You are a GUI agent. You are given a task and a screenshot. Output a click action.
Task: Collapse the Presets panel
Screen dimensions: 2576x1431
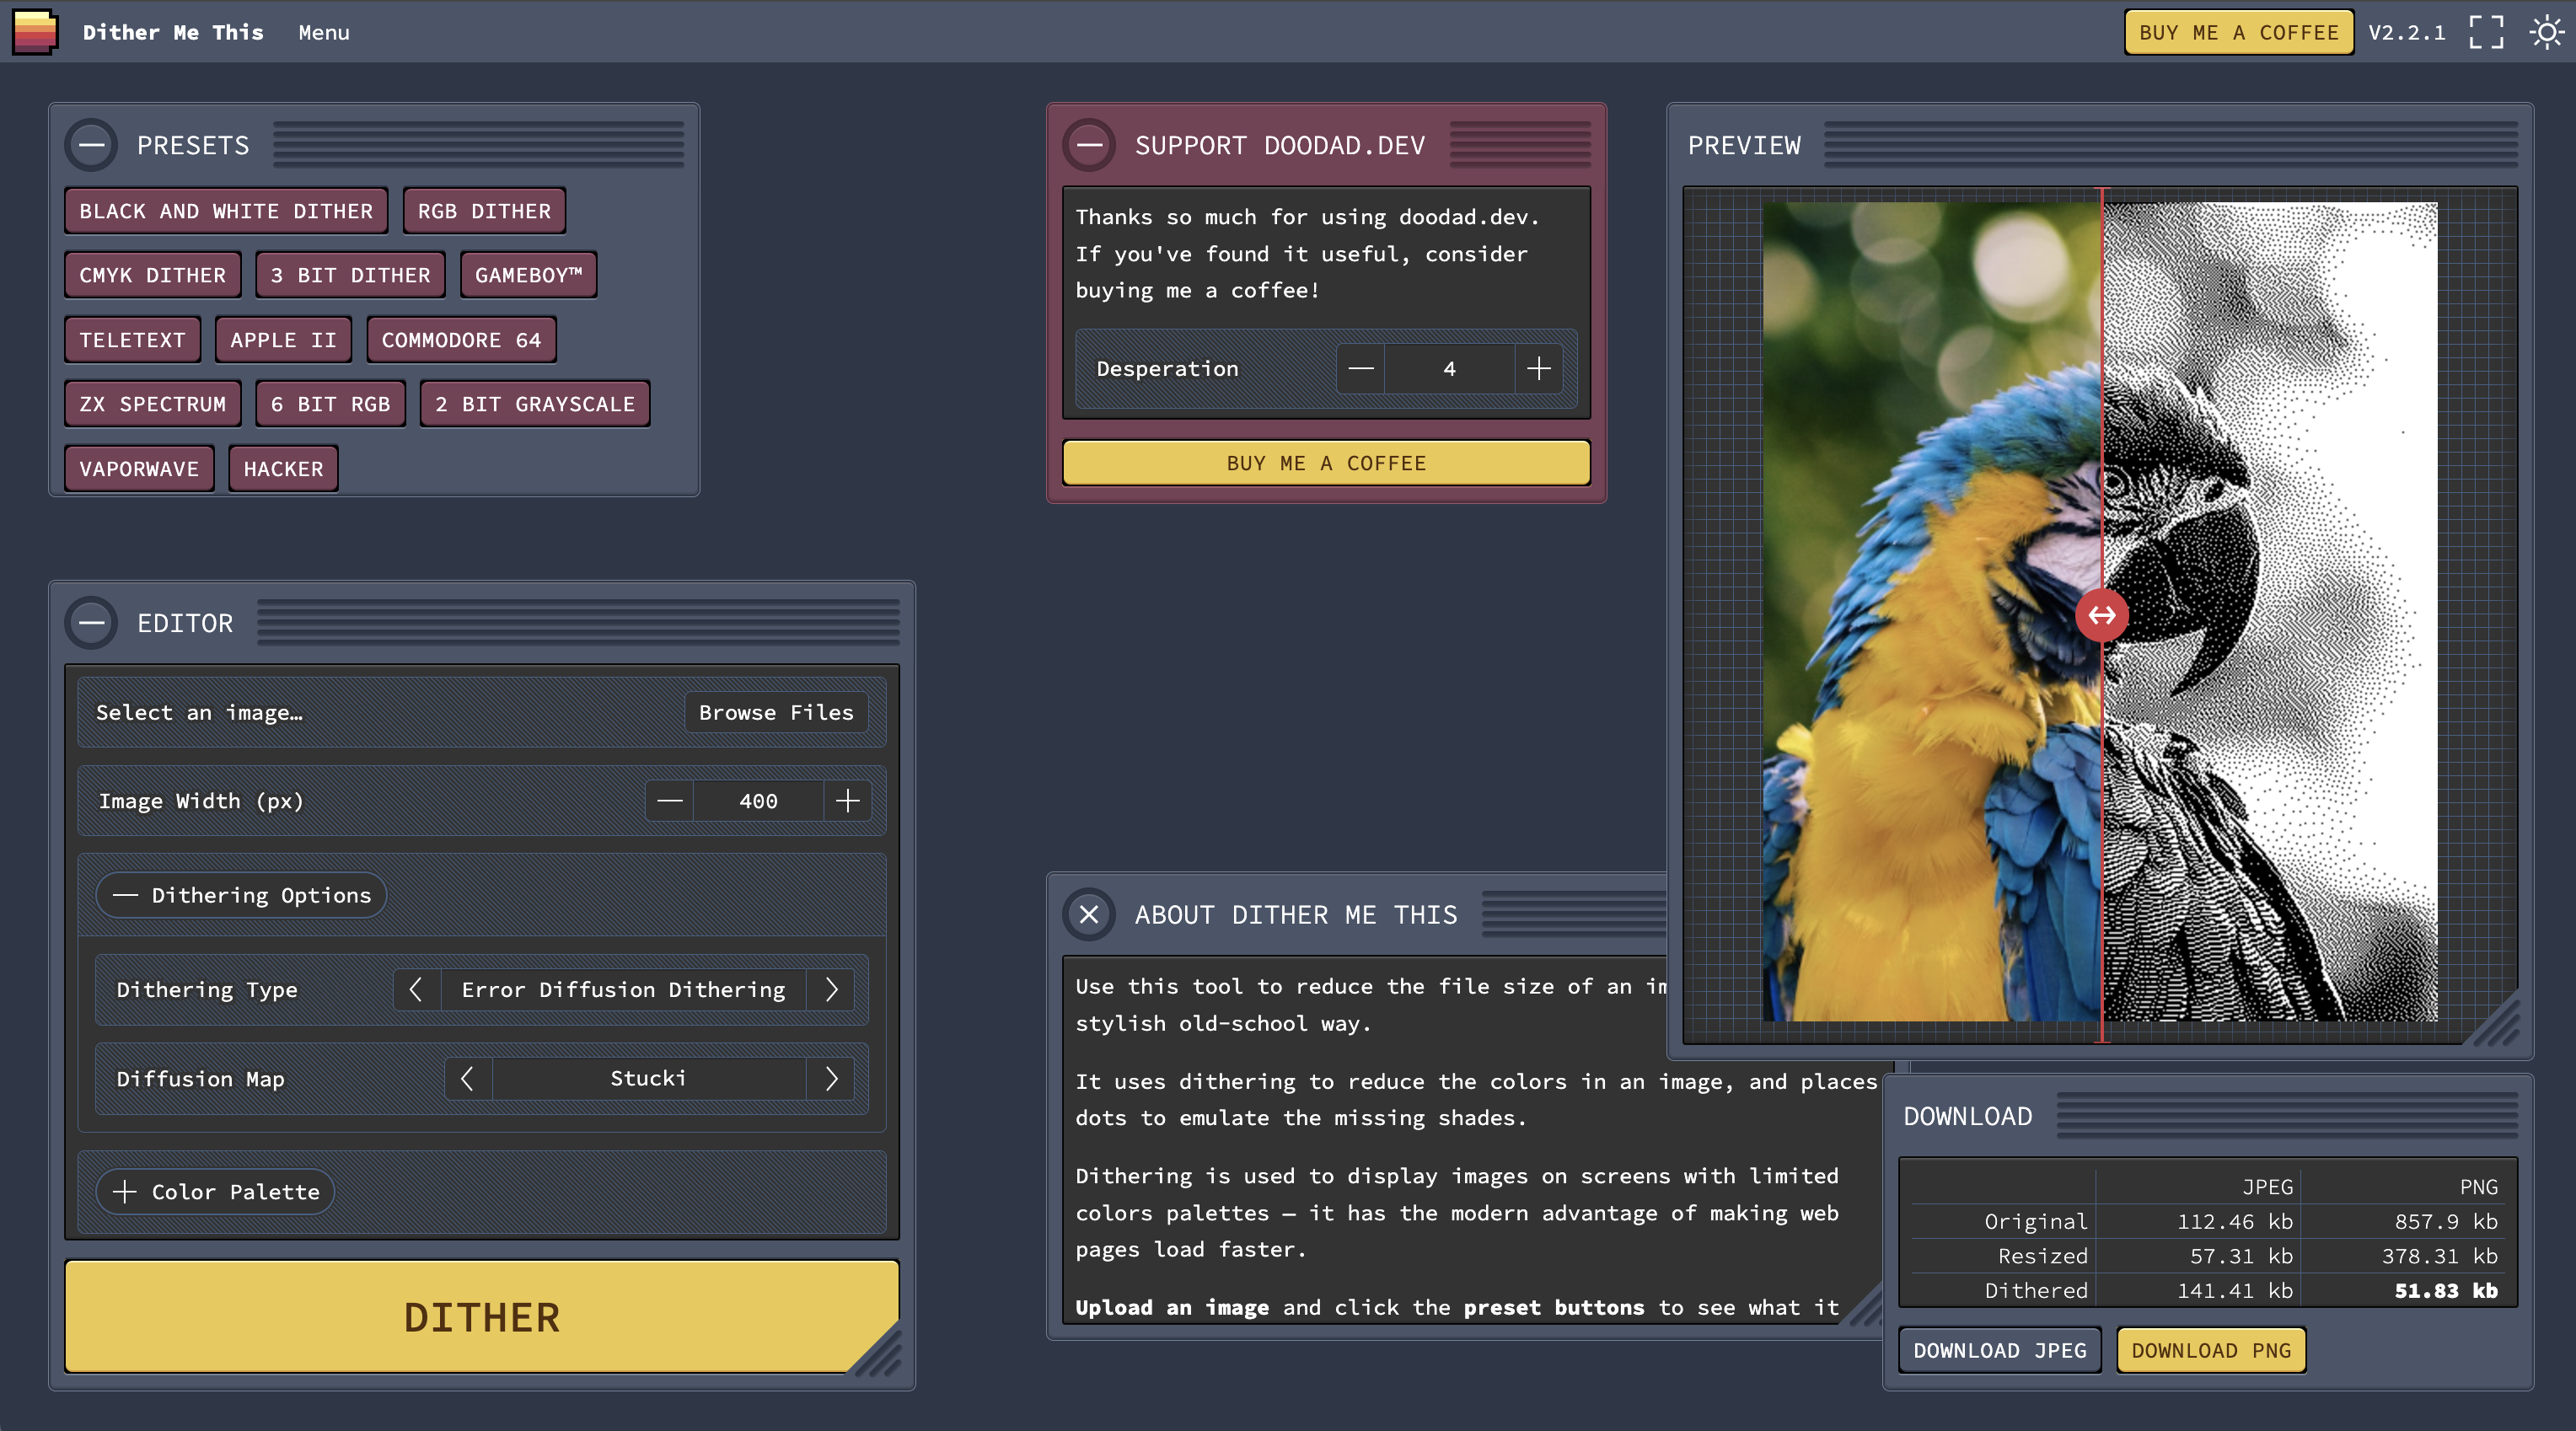coord(91,146)
